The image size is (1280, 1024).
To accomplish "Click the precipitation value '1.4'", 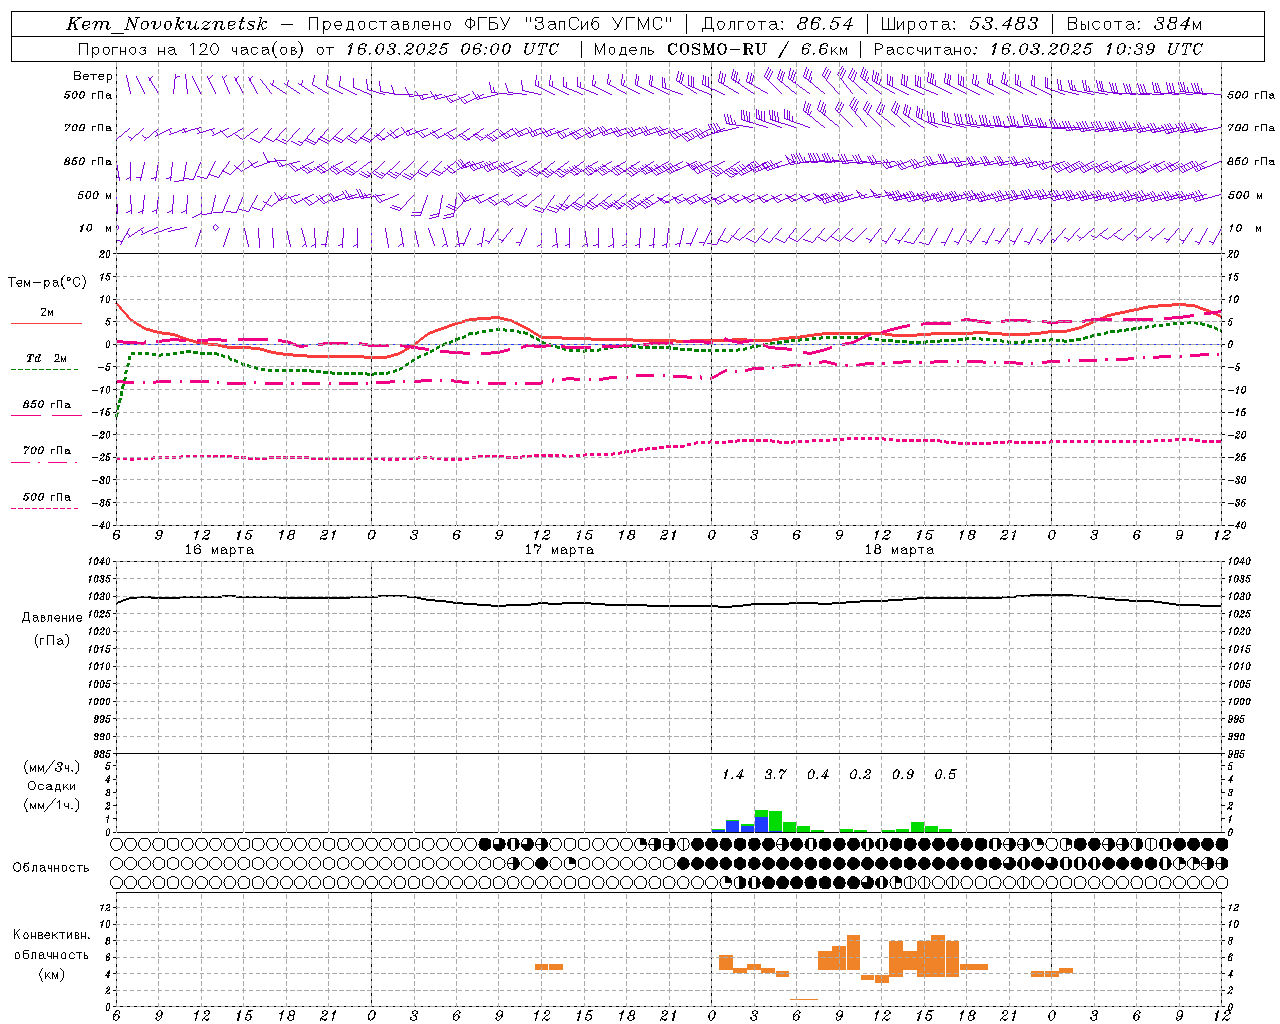I will 733,775.
